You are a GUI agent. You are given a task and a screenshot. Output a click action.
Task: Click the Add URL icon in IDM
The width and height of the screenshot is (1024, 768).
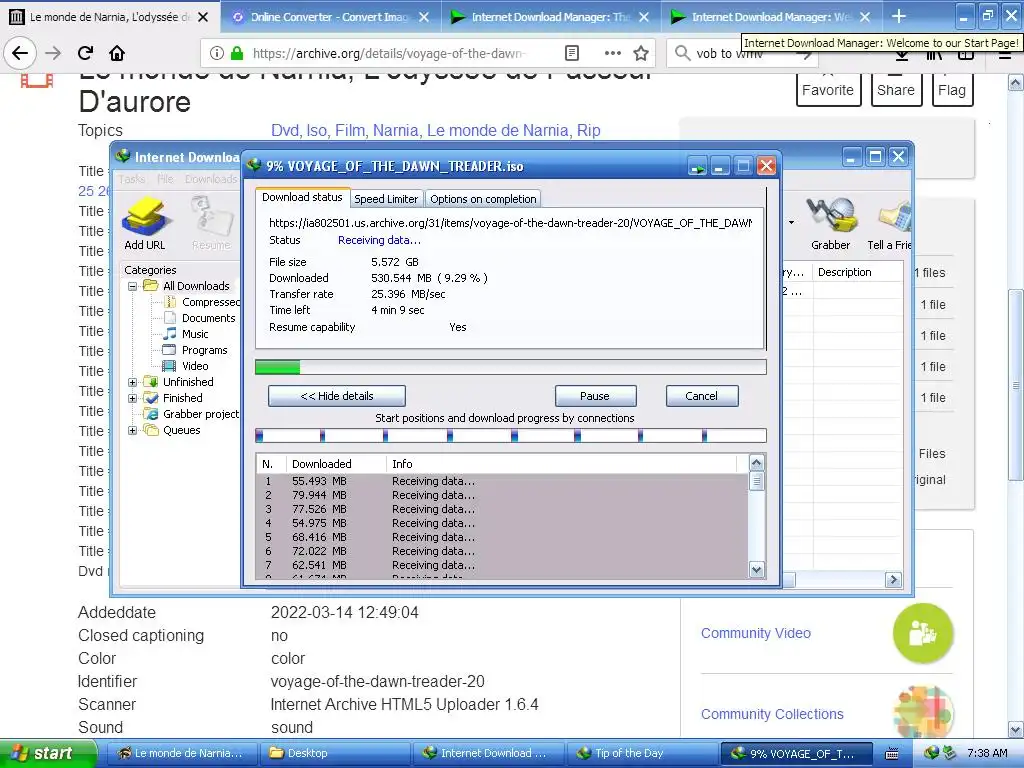click(145, 224)
